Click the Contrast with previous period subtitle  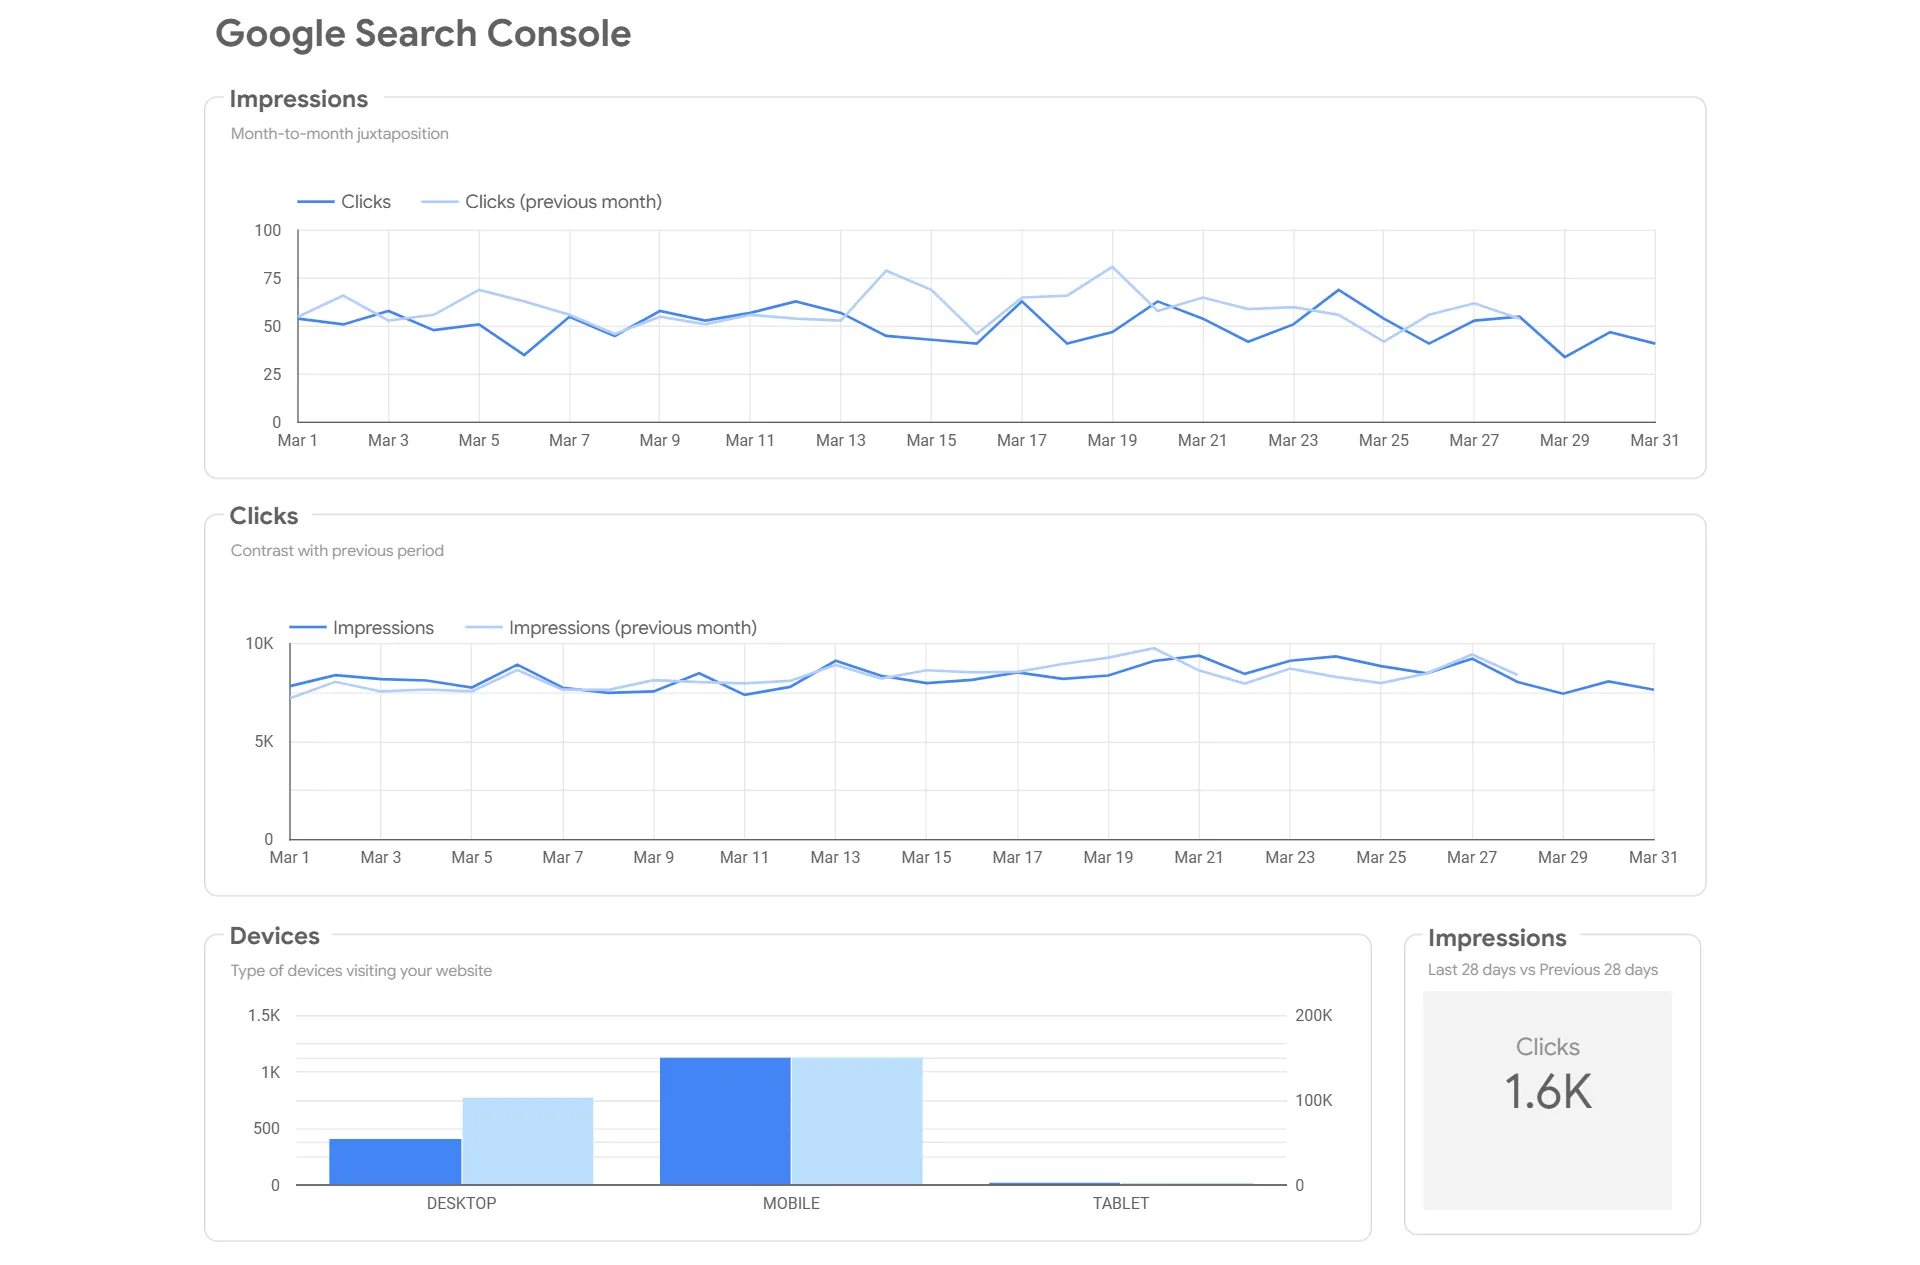[x=337, y=550]
